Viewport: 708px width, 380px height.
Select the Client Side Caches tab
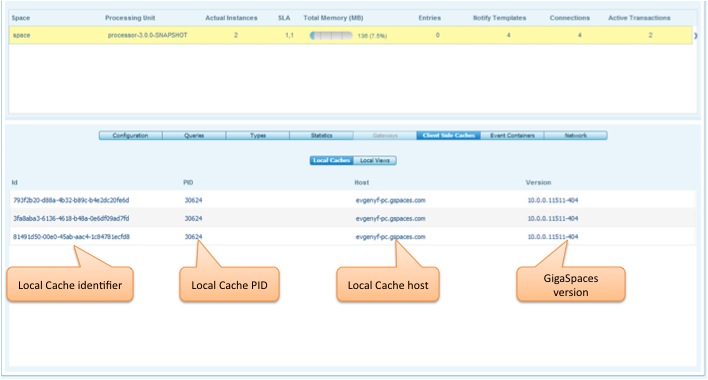click(x=448, y=135)
